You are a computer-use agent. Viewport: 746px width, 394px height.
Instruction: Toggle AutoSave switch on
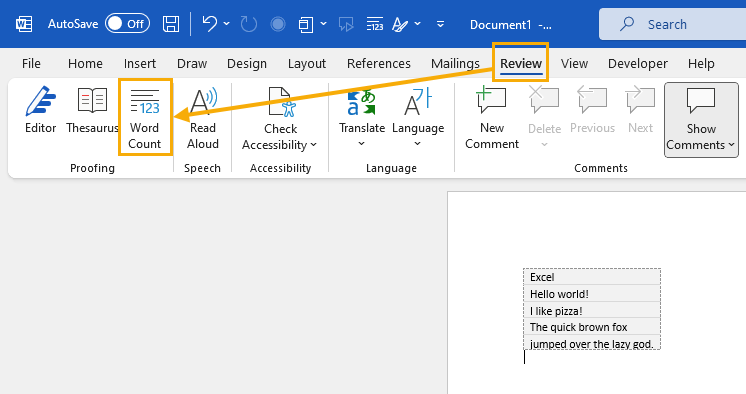[x=128, y=24]
